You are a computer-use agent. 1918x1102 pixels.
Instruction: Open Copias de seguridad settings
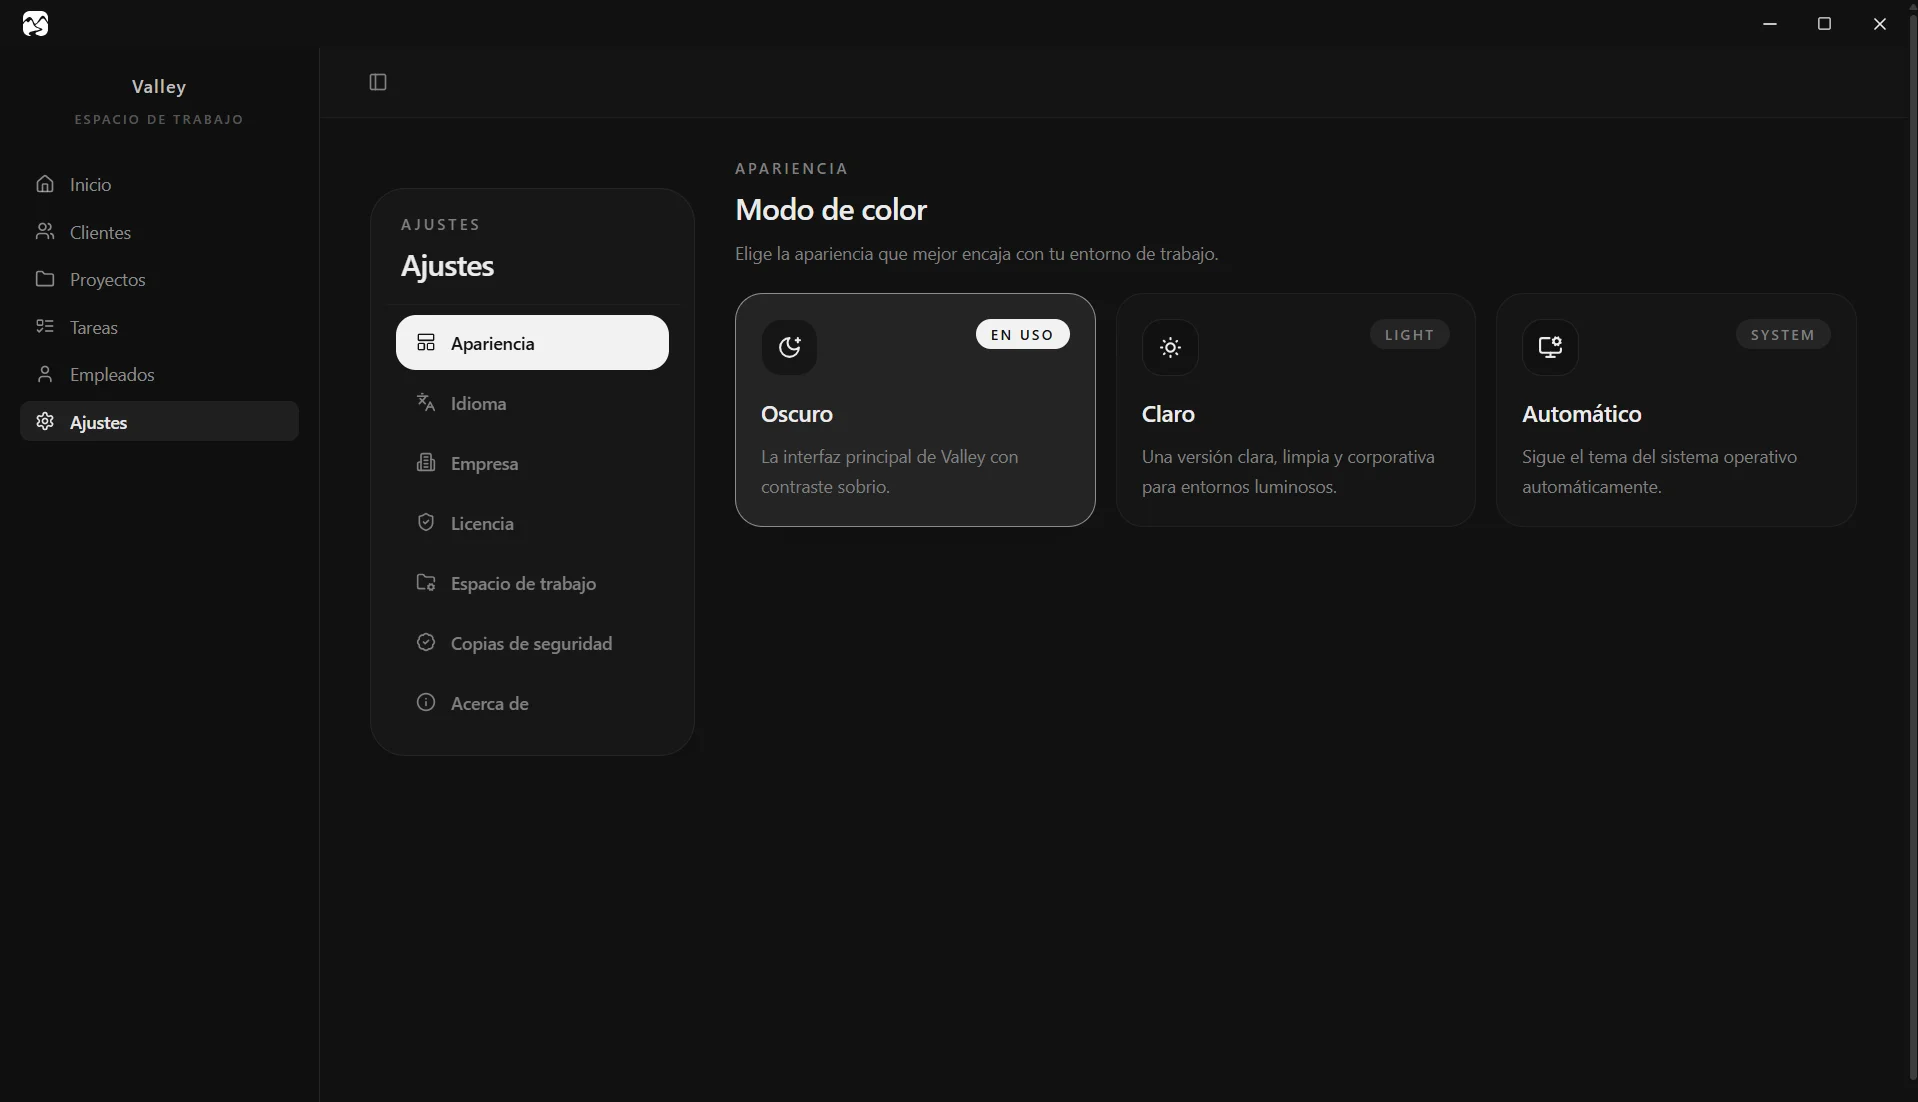pos(531,644)
